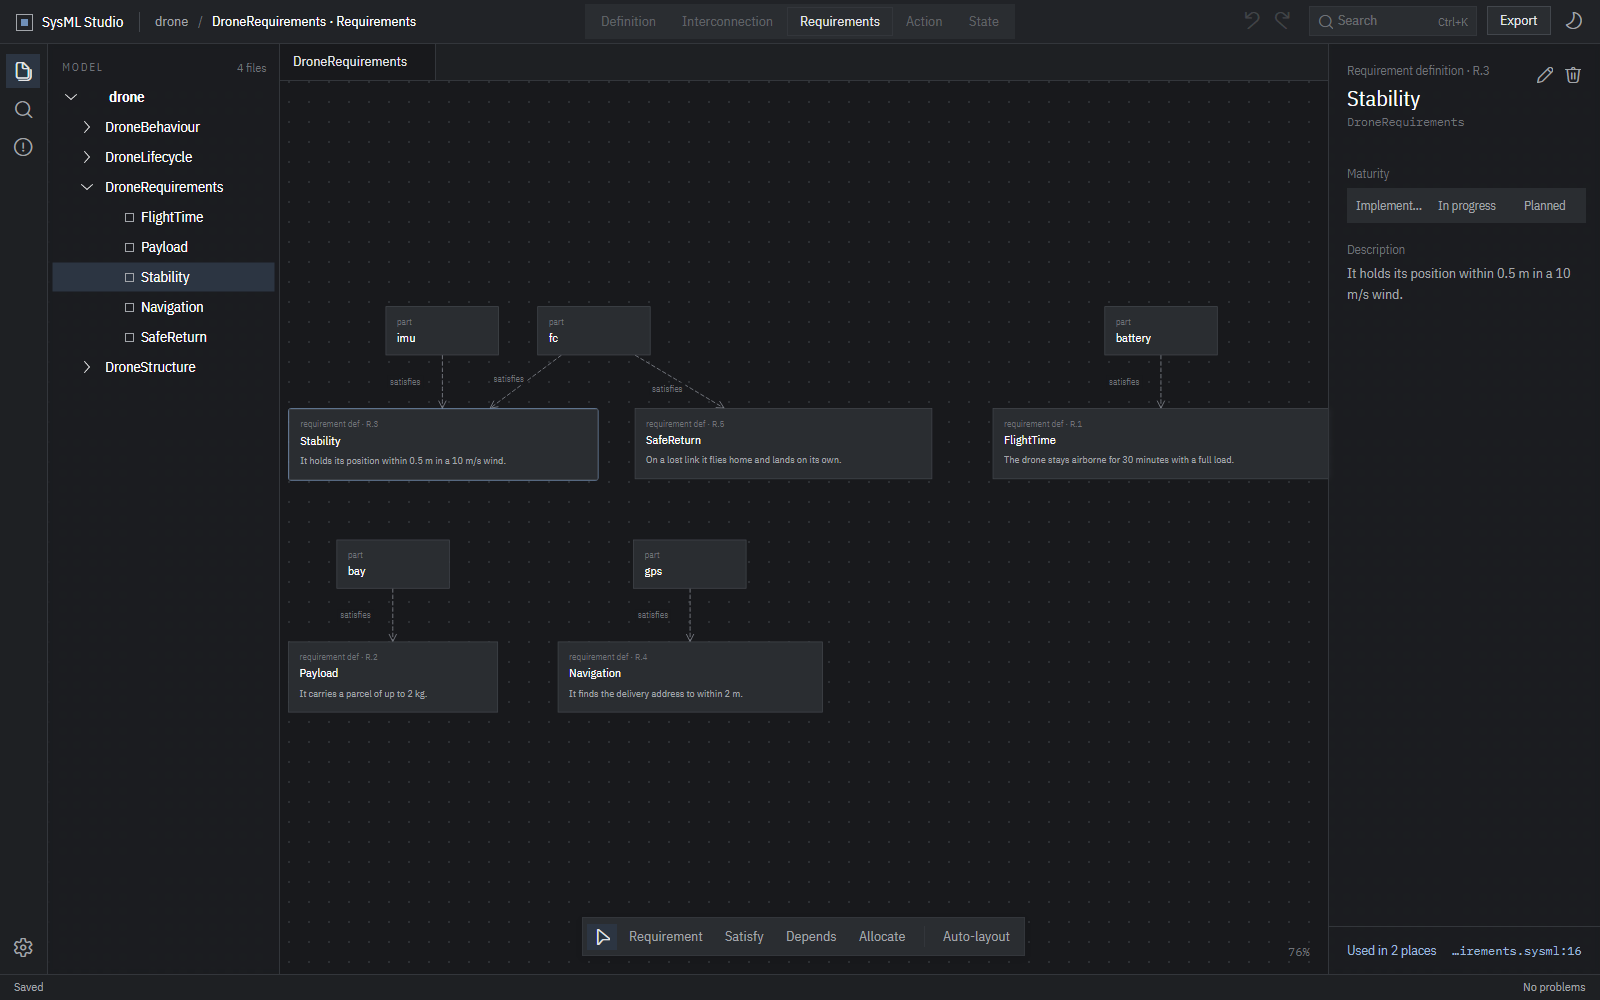Collapse the DroneRequirements tree node
The image size is (1600, 1000).
point(87,187)
